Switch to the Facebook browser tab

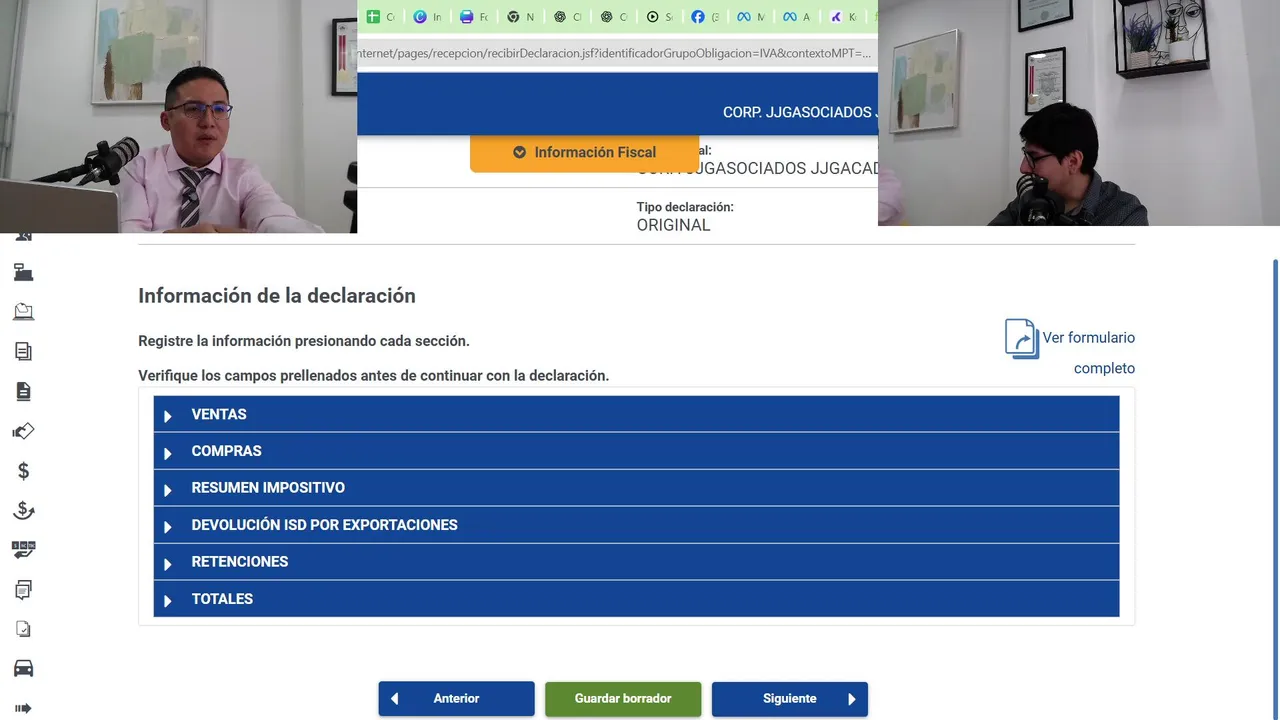(x=705, y=16)
